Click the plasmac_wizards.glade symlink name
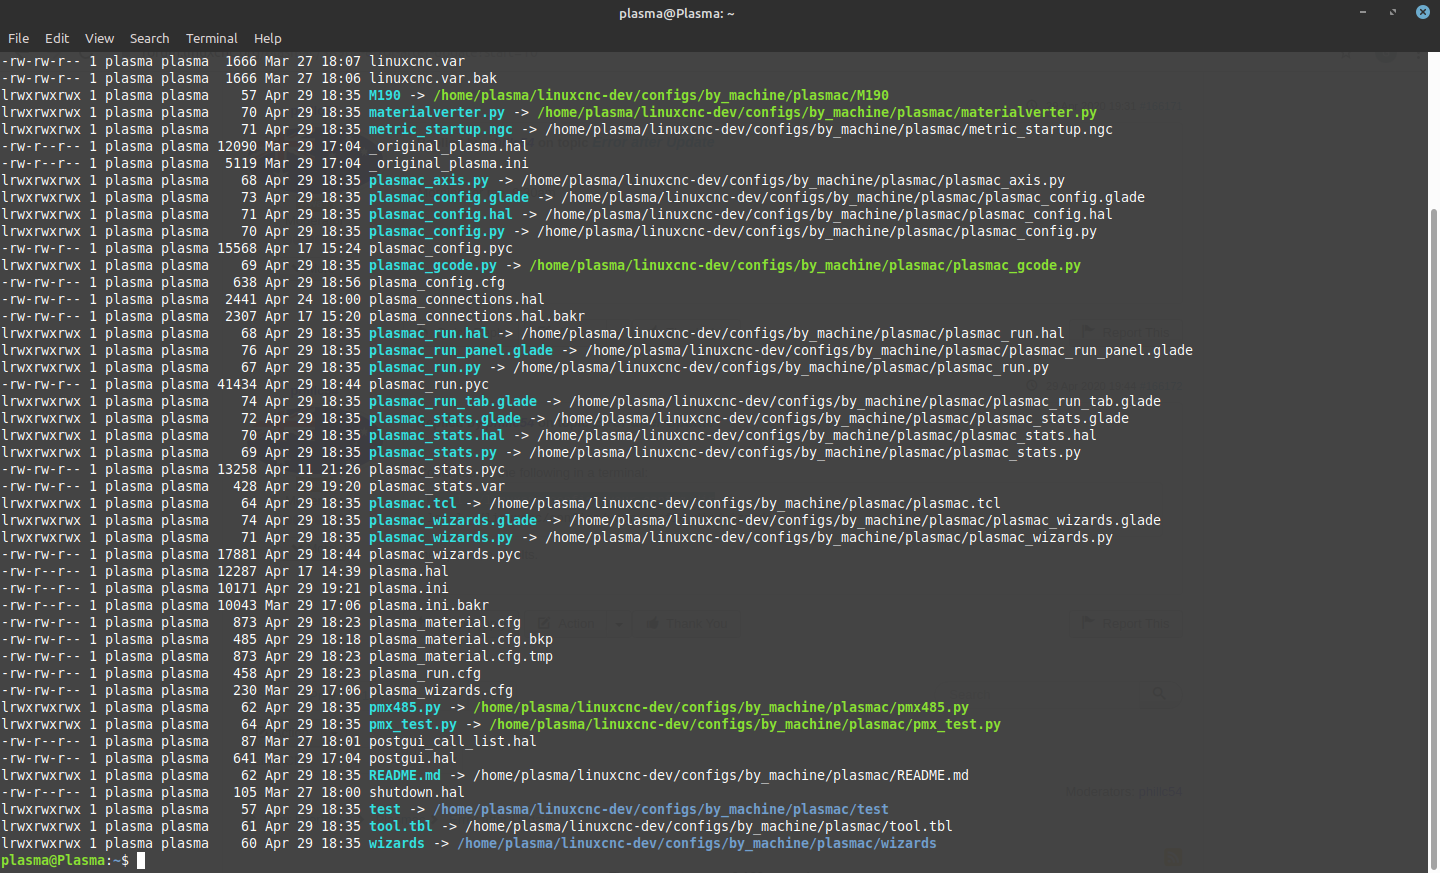This screenshot has width=1440, height=873. [453, 520]
